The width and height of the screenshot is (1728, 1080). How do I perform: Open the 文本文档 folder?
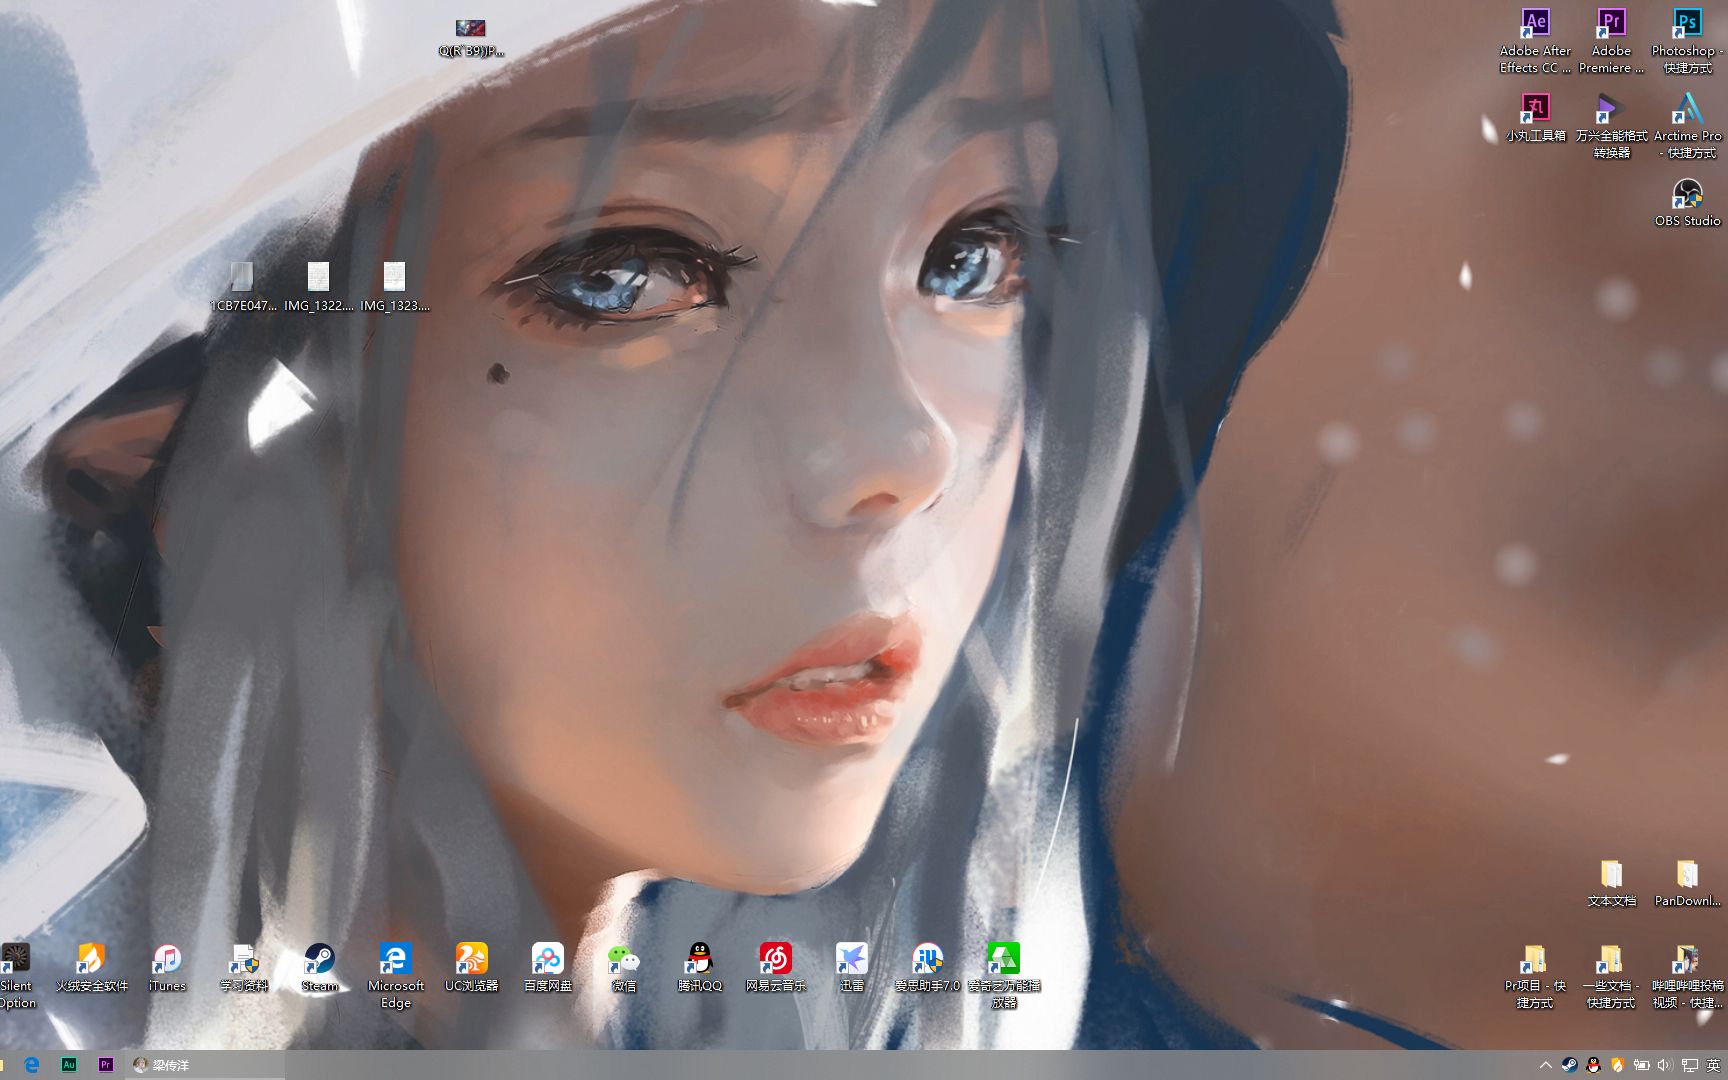tap(1611, 883)
